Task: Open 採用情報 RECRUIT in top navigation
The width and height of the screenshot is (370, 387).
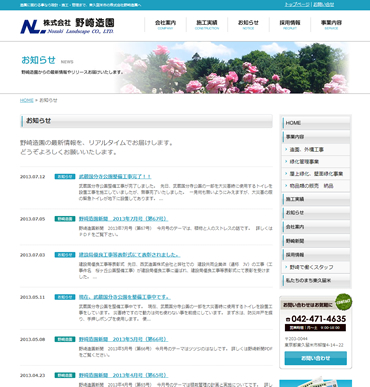Action: 290,25
